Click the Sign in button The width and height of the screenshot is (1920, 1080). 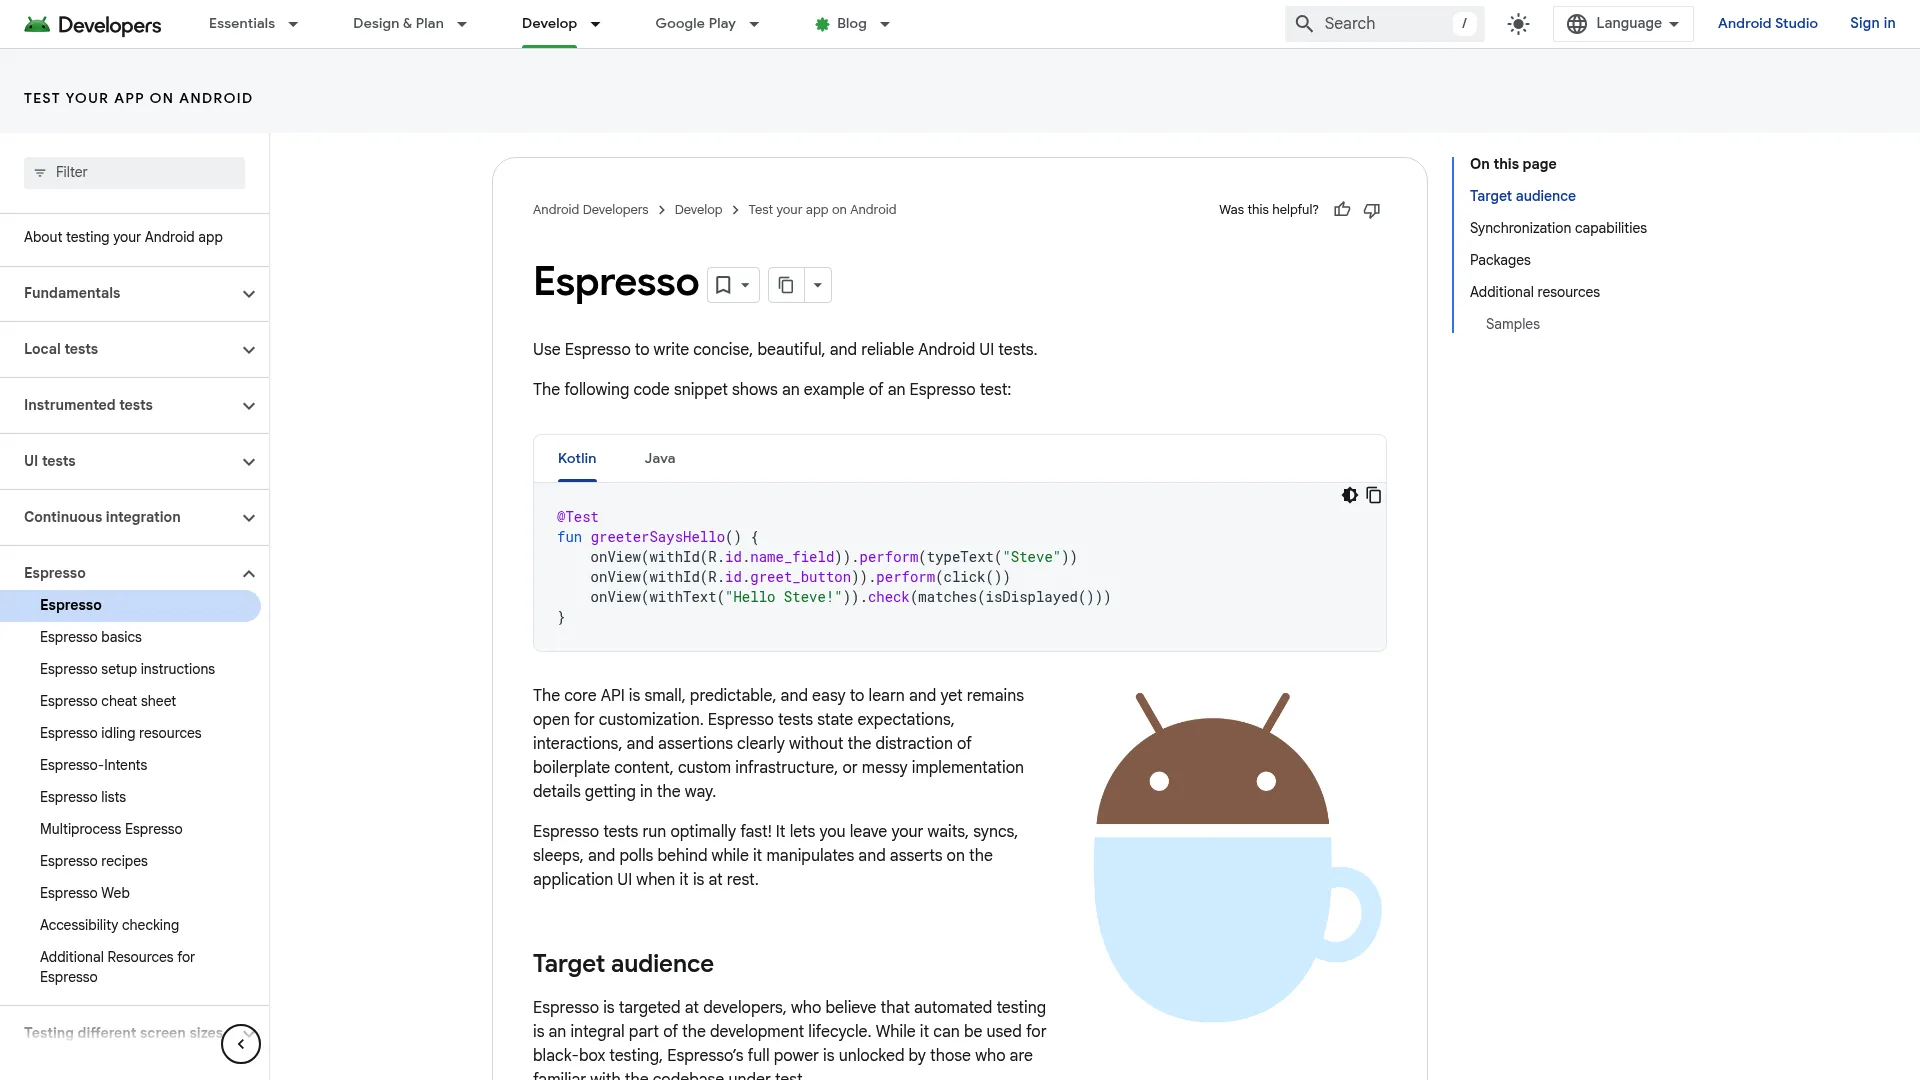[x=1872, y=24]
